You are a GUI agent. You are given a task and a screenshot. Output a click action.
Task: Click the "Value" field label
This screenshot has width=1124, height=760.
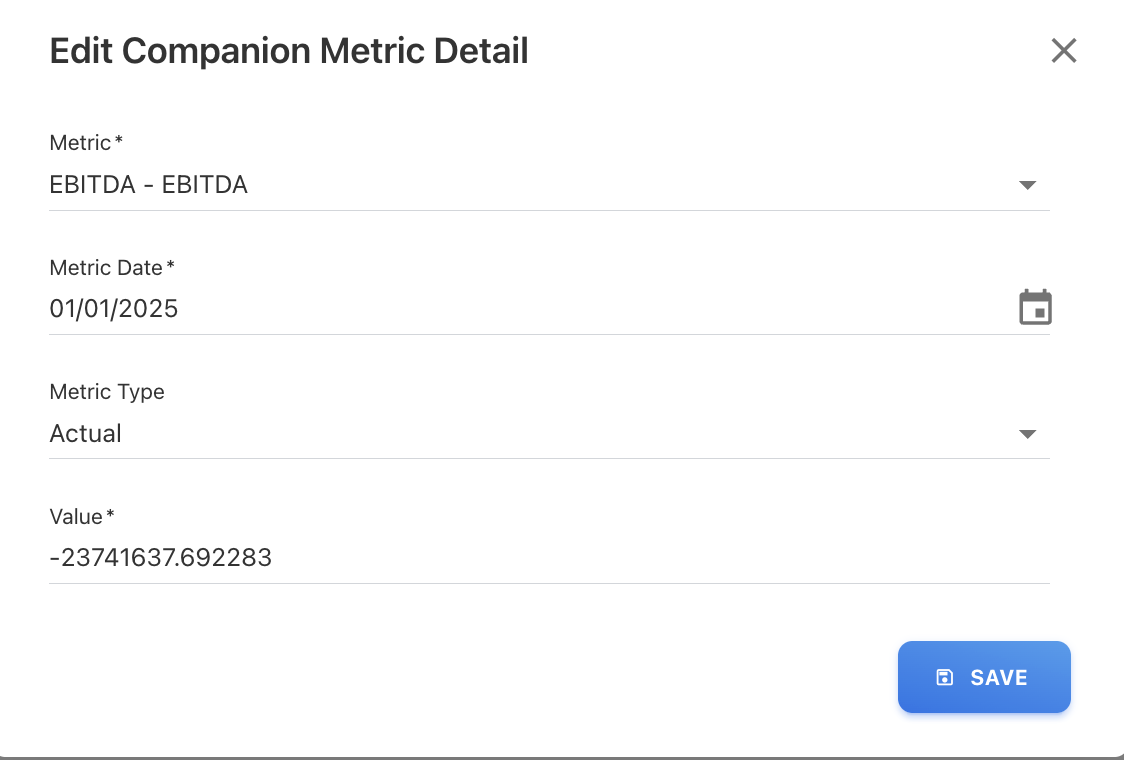click(x=76, y=517)
